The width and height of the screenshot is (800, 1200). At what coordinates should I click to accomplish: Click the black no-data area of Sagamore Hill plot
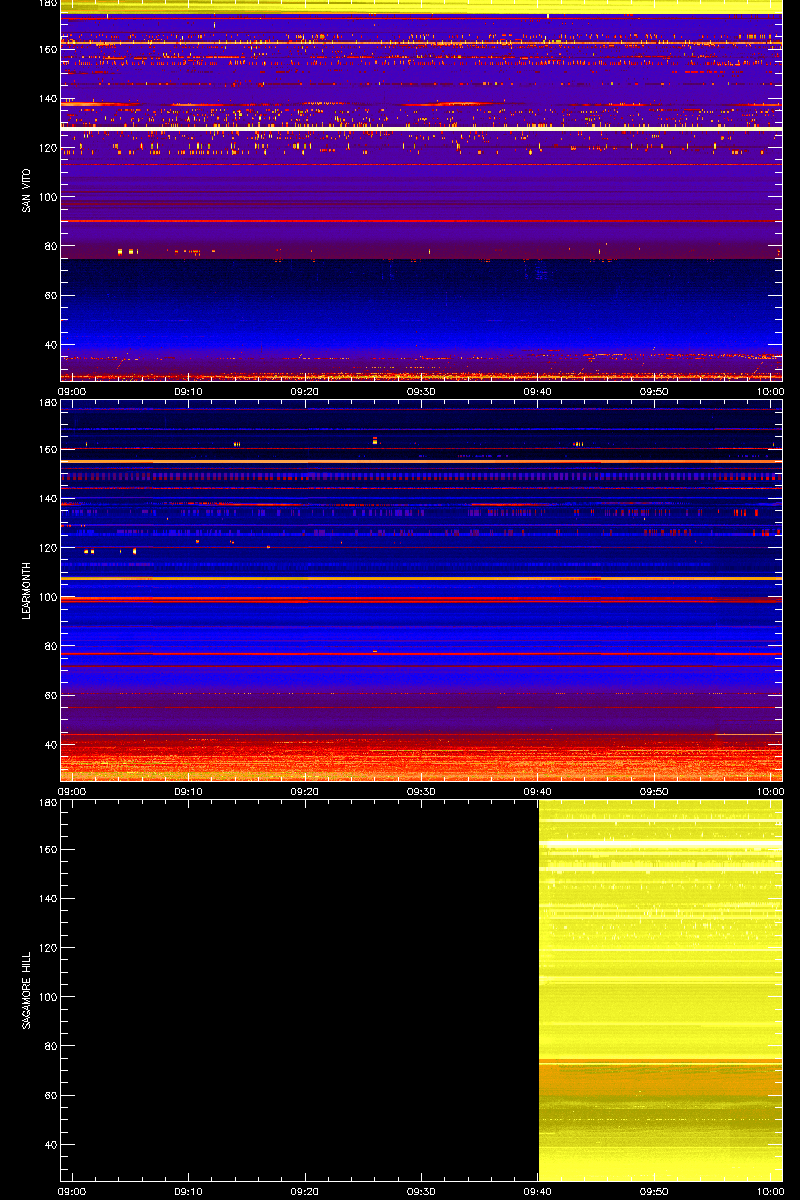[x=300, y=990]
